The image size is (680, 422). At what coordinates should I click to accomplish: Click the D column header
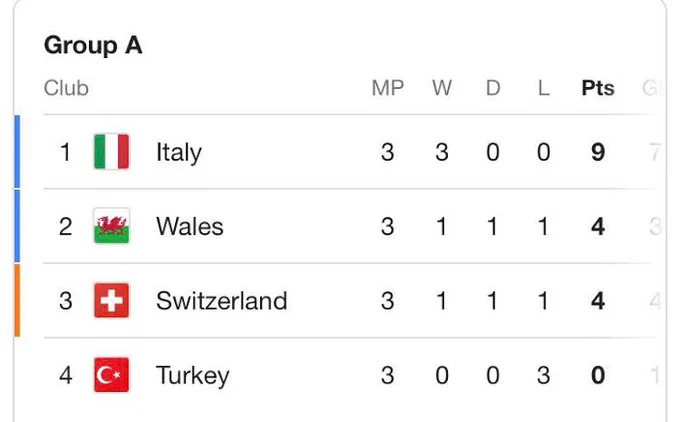pyautogui.click(x=493, y=88)
